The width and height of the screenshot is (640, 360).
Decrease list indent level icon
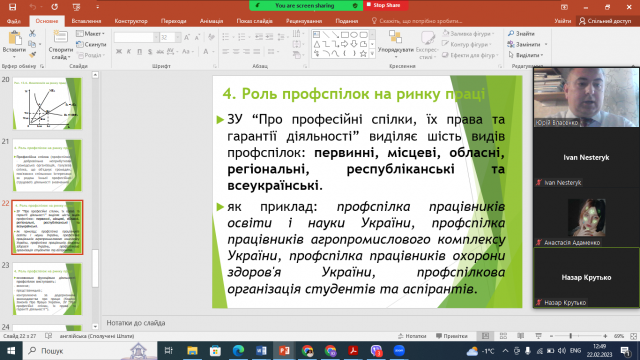tap(259, 37)
